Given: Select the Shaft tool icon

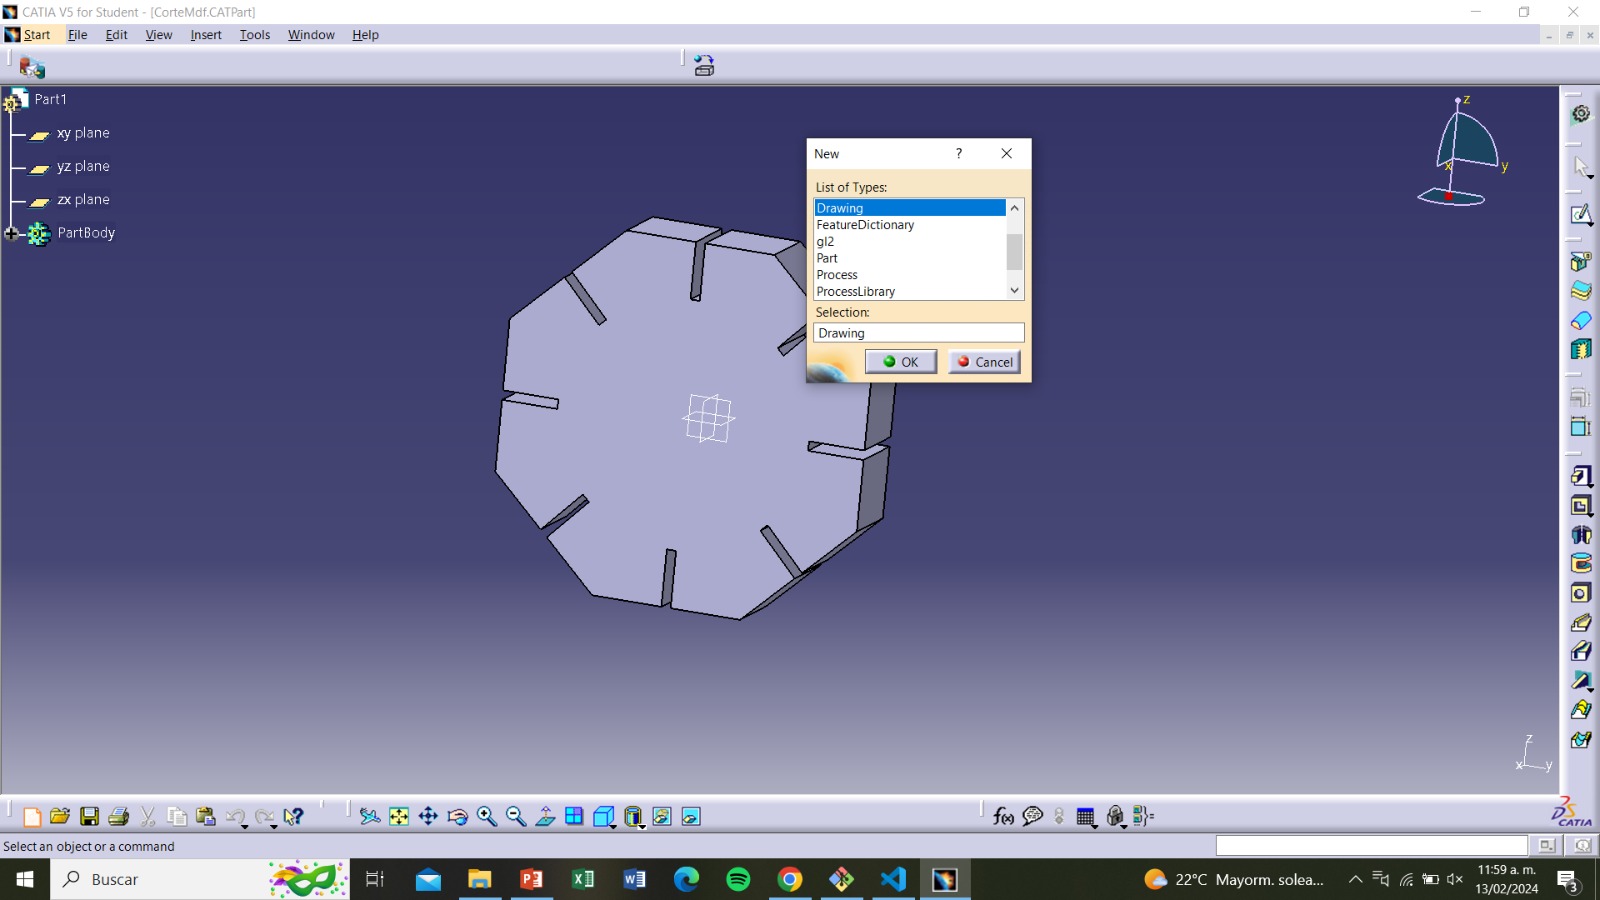Looking at the screenshot, I should click(x=1581, y=535).
